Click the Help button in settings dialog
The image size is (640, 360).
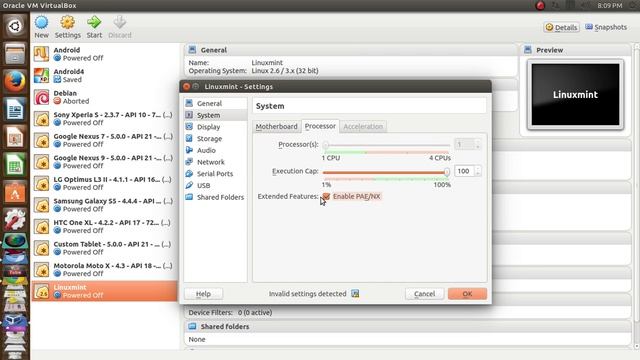203,294
